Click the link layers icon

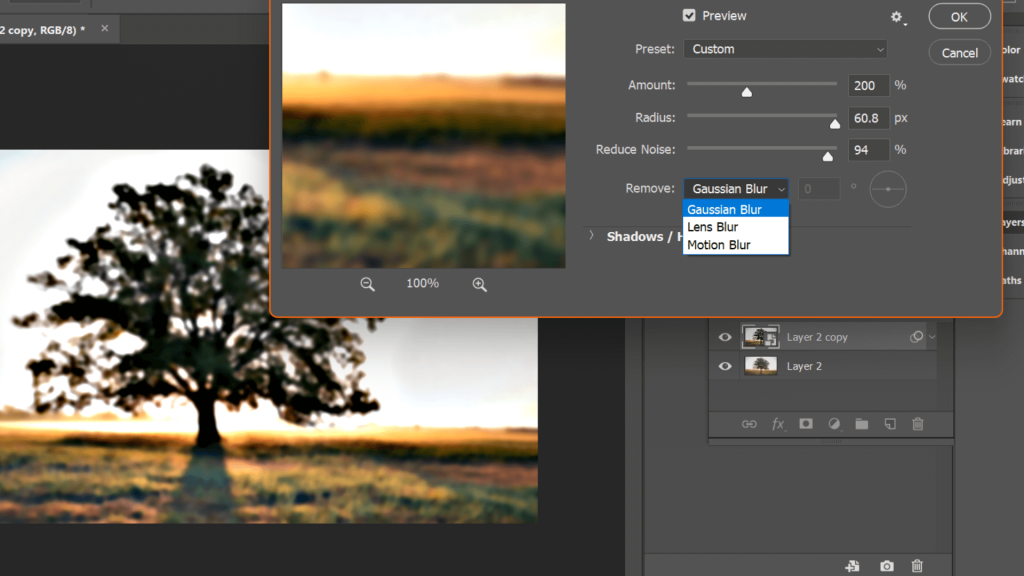tap(749, 424)
